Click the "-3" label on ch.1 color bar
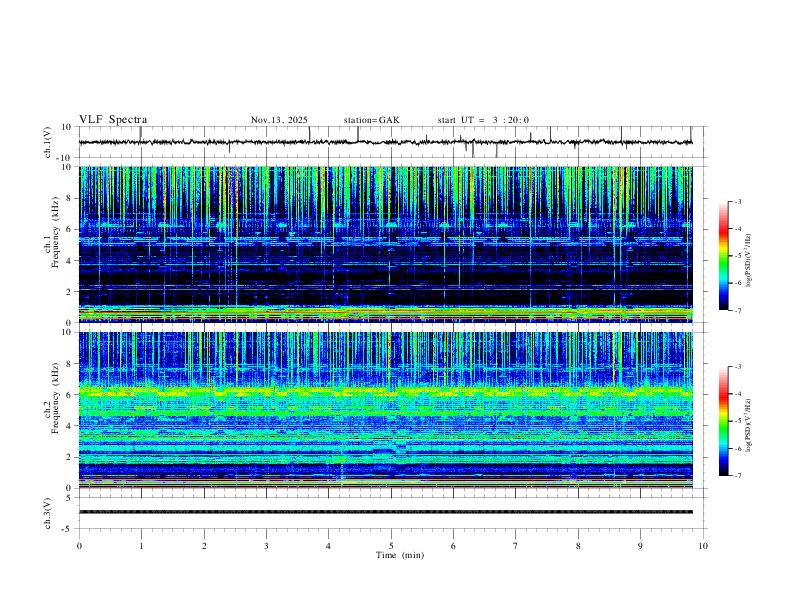This screenshot has height=612, width=792. [x=737, y=201]
